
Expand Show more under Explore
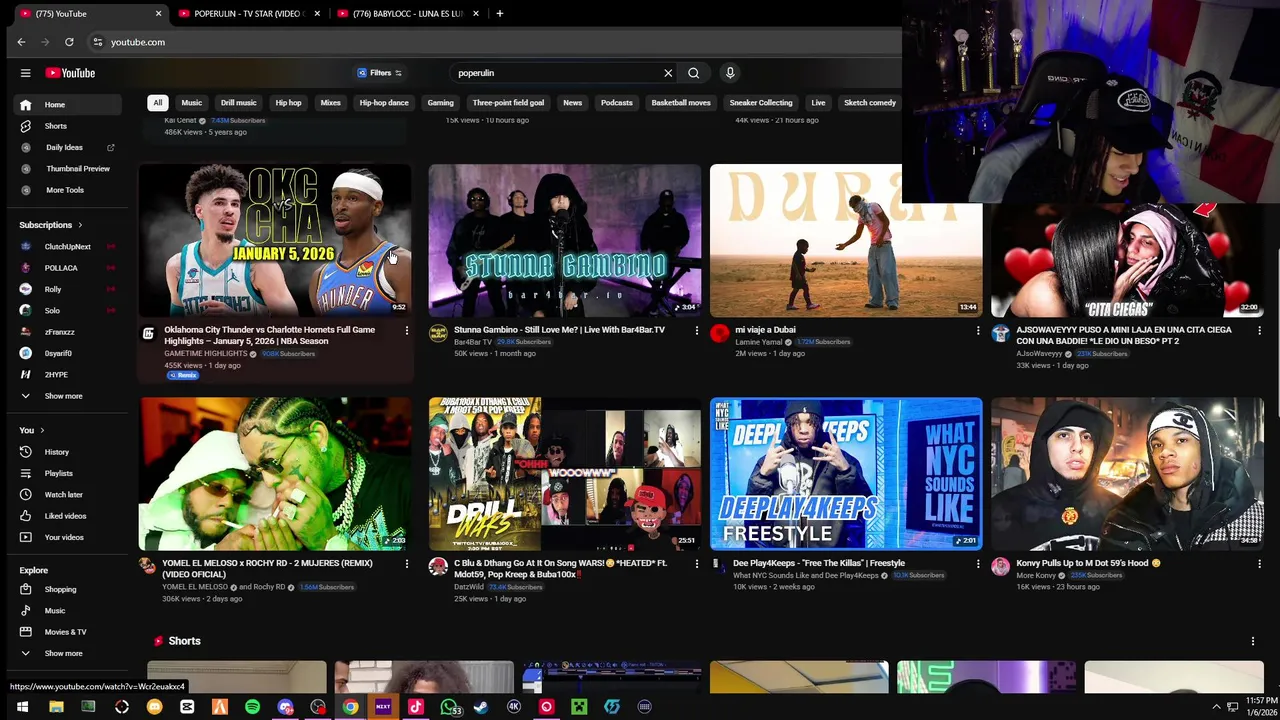pos(63,653)
